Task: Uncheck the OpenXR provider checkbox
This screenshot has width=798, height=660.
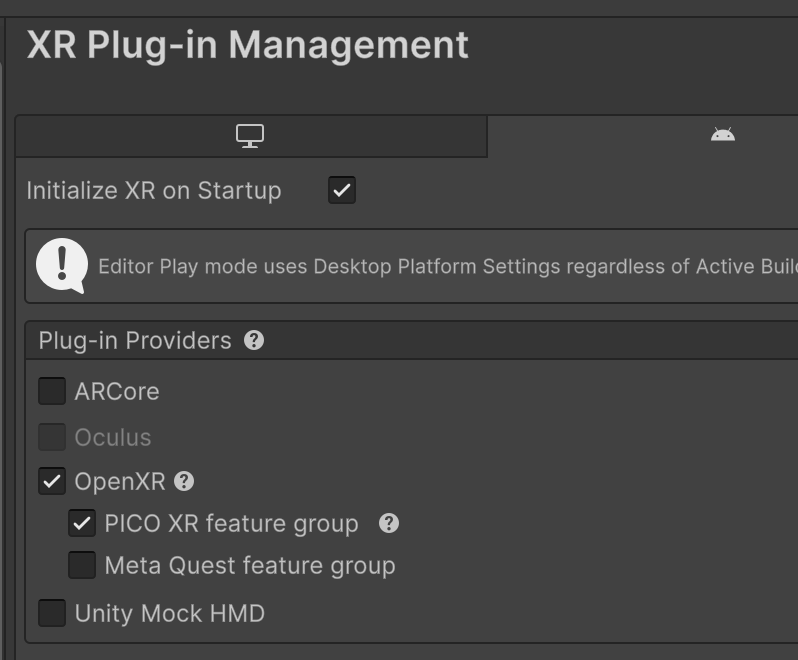Action: tap(52, 481)
